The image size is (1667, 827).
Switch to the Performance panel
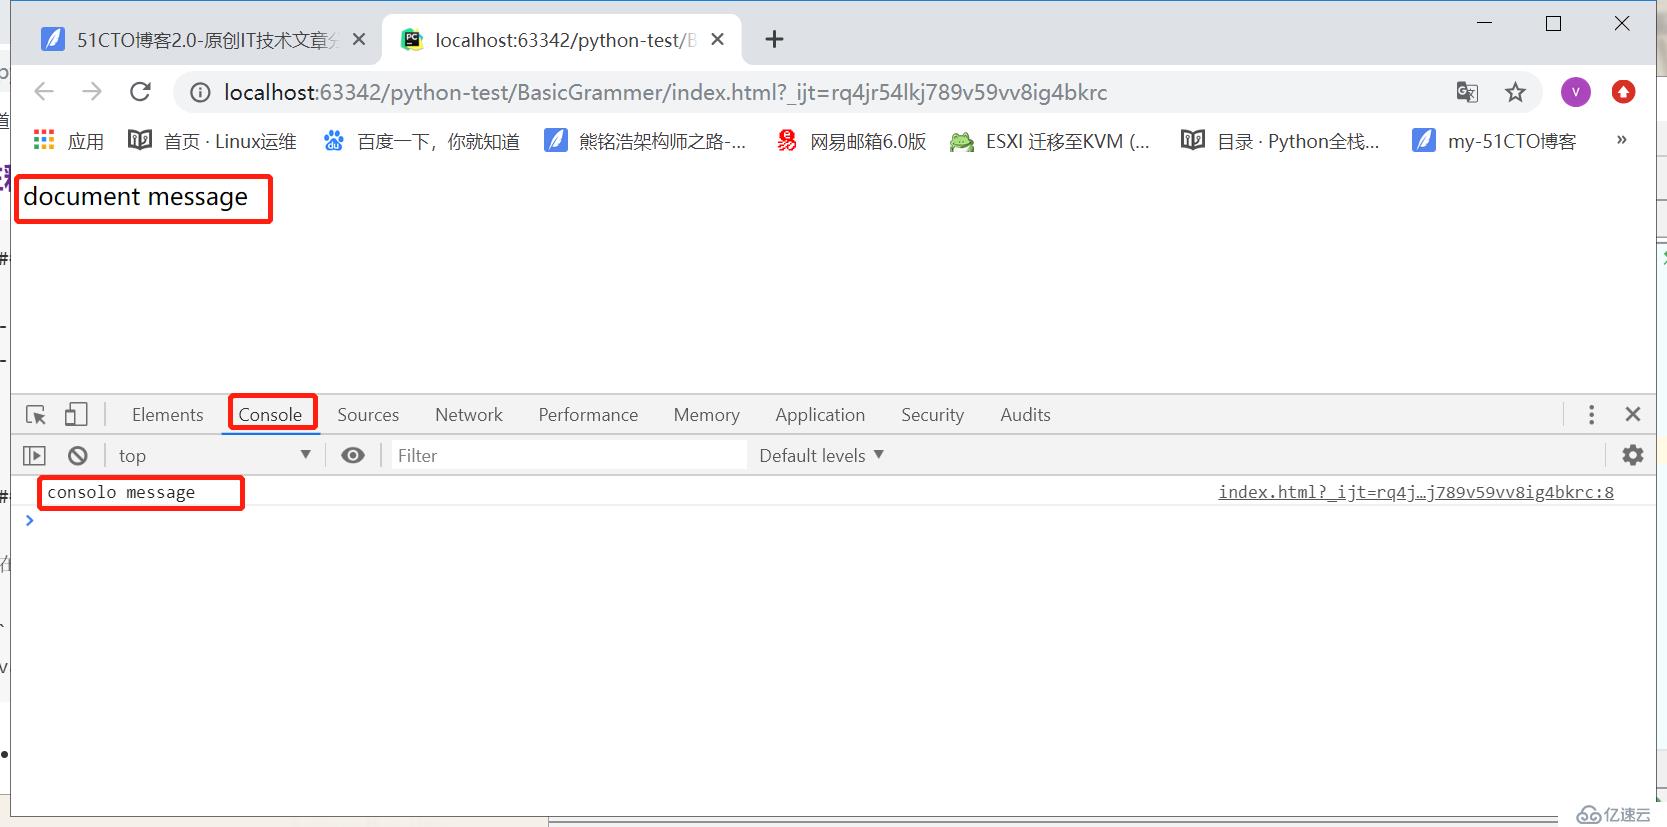point(588,415)
